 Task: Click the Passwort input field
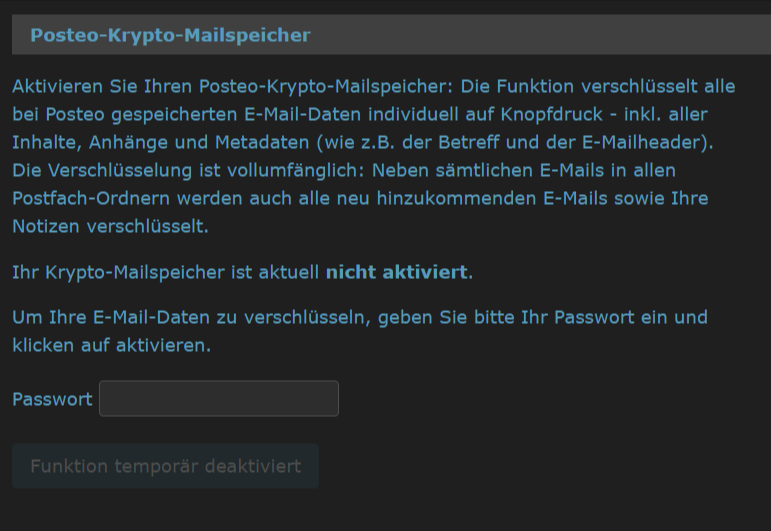[219, 398]
